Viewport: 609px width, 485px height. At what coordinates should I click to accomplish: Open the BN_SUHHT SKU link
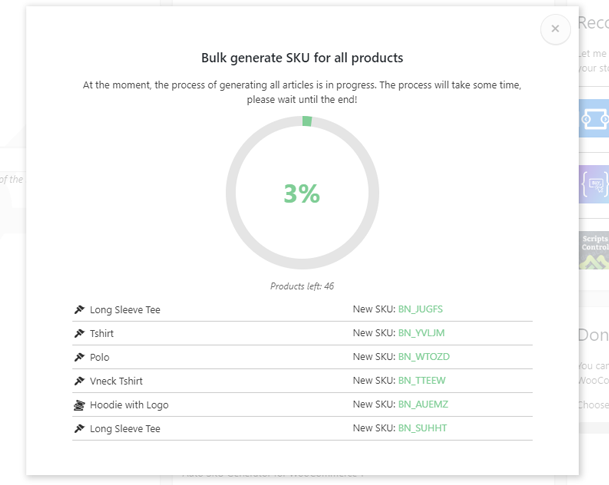422,429
